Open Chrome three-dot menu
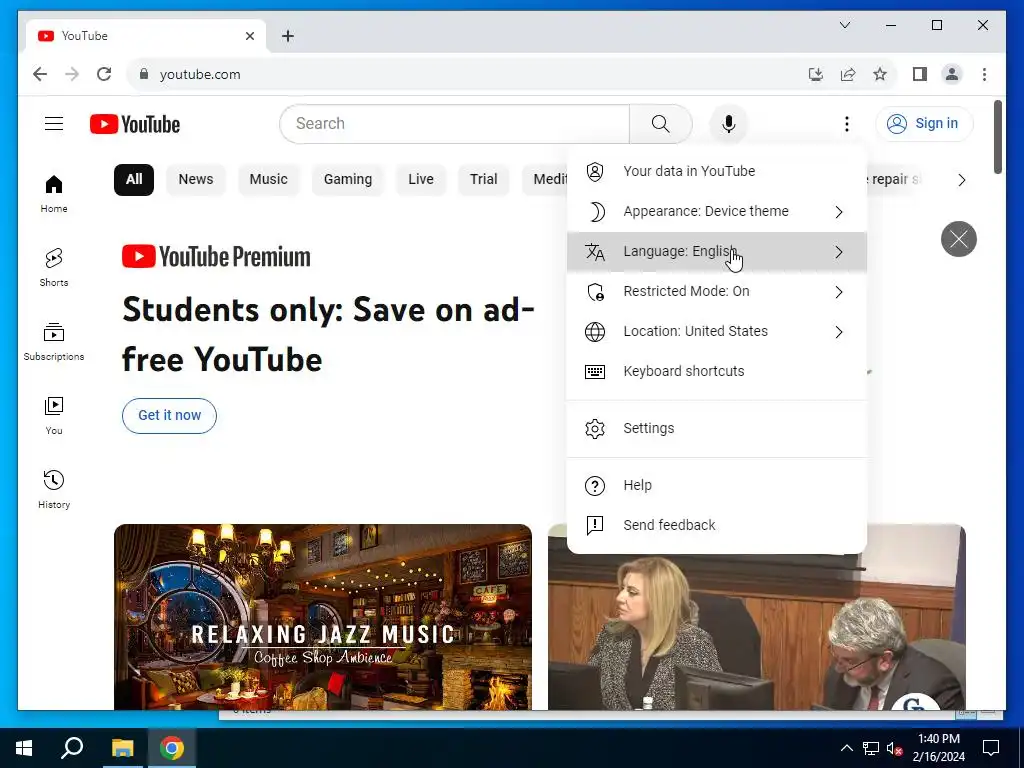1024x768 pixels. click(984, 74)
